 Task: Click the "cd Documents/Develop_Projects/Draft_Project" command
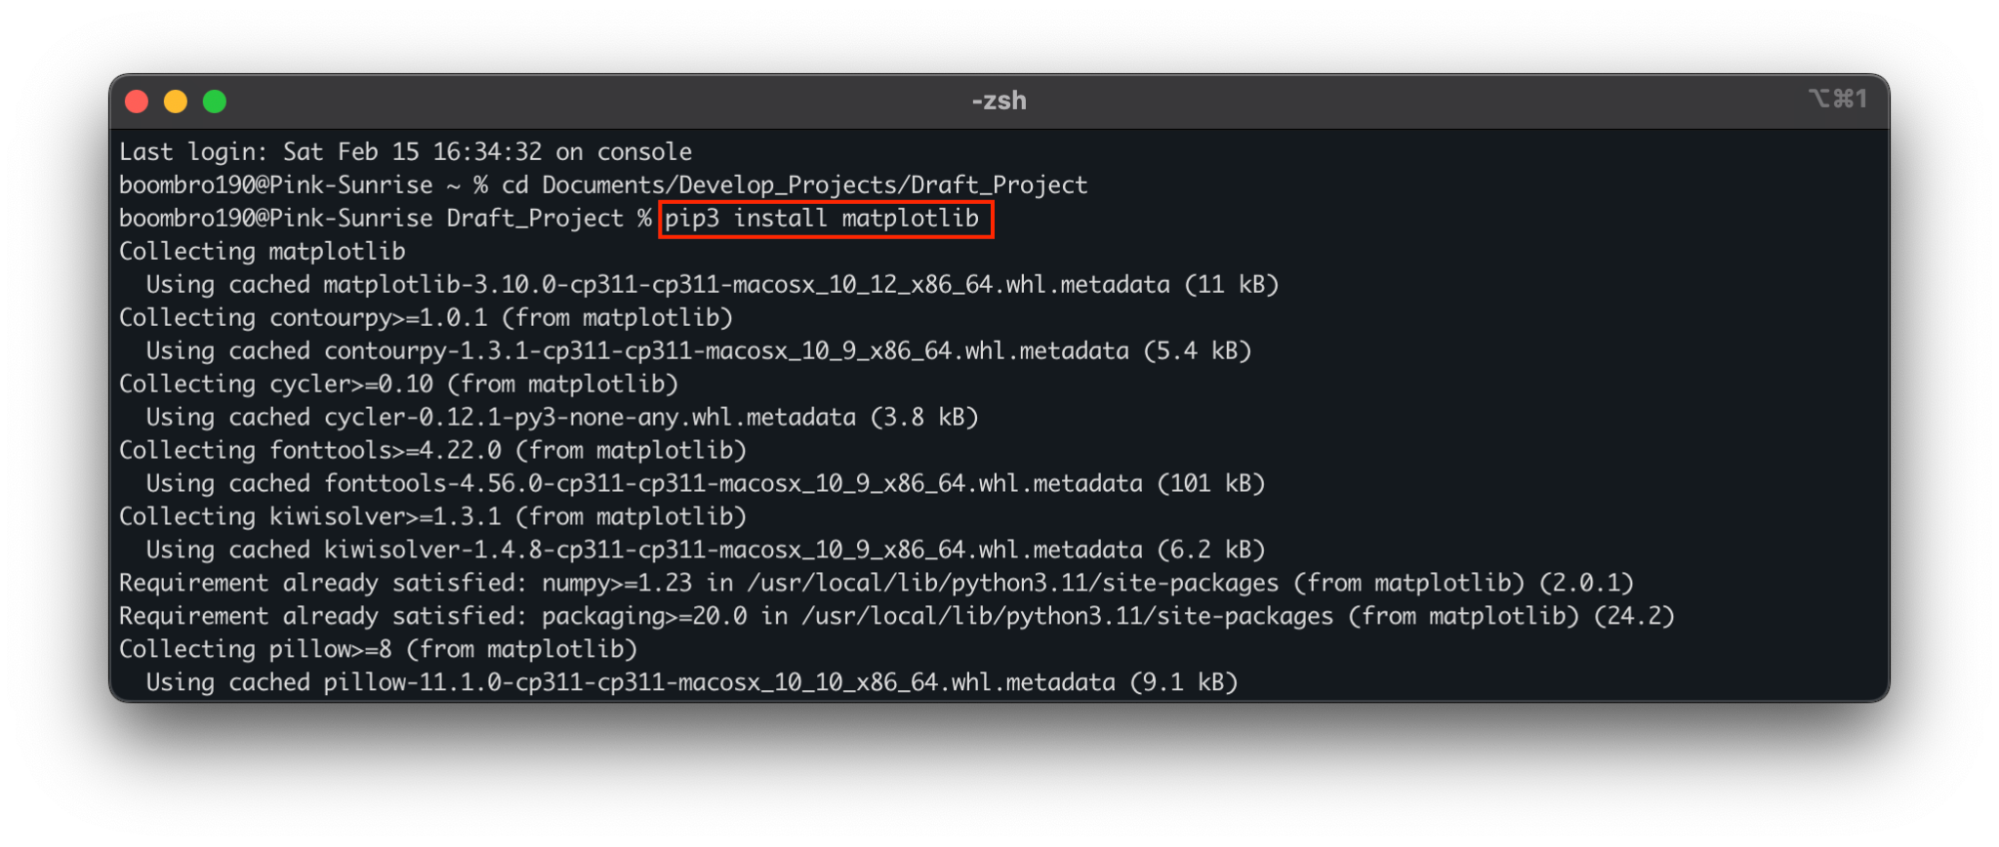794,185
